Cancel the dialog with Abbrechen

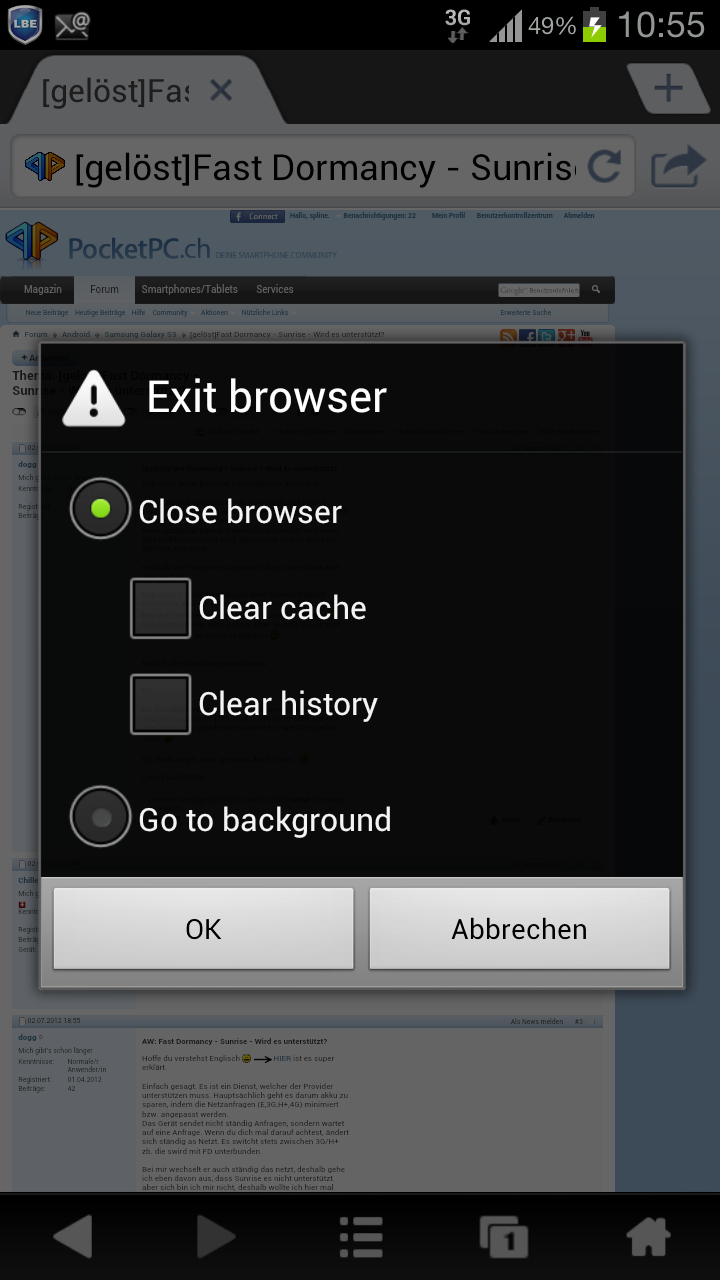pyautogui.click(x=519, y=929)
